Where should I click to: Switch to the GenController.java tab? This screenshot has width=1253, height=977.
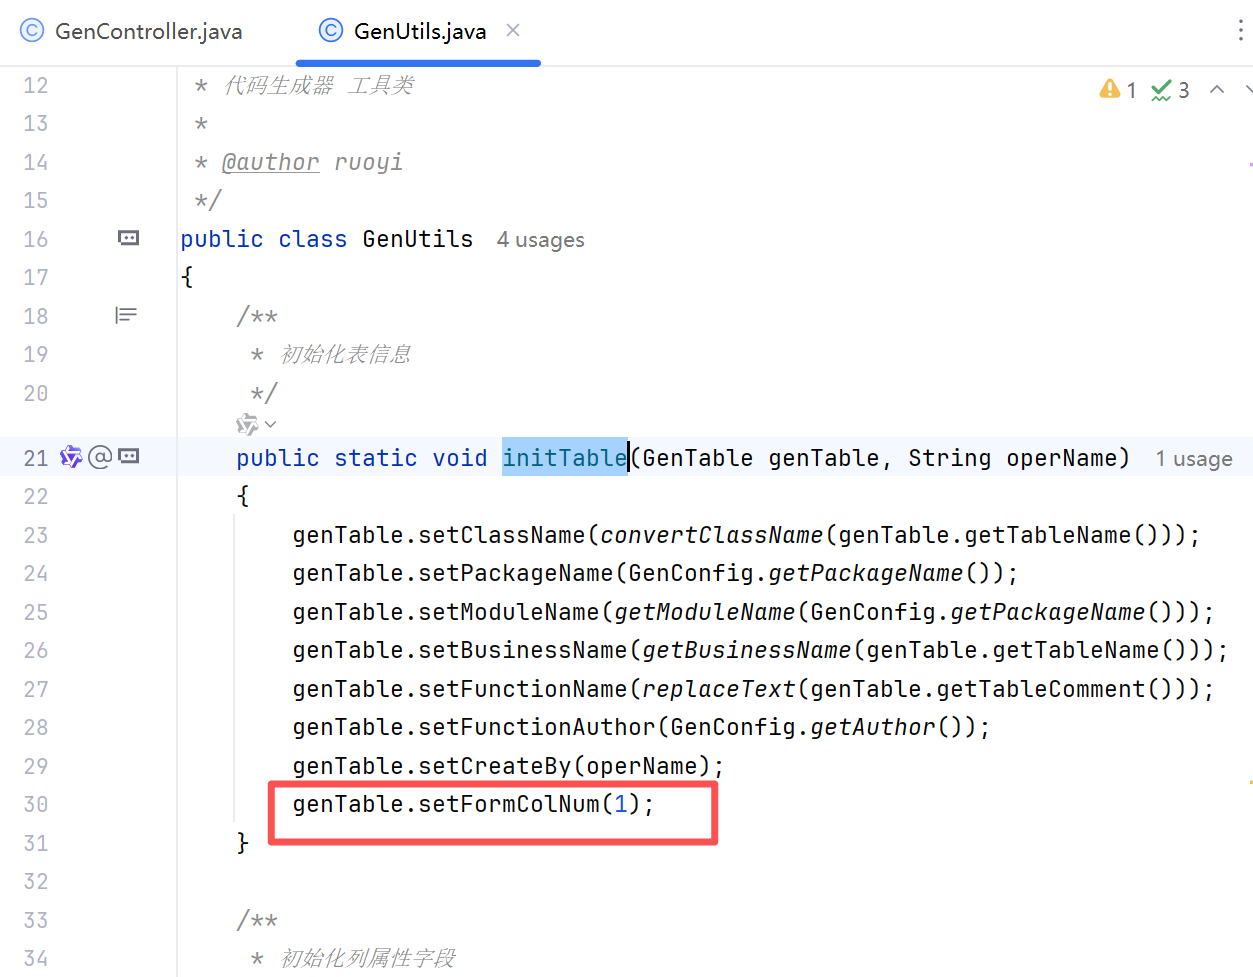[x=131, y=31]
